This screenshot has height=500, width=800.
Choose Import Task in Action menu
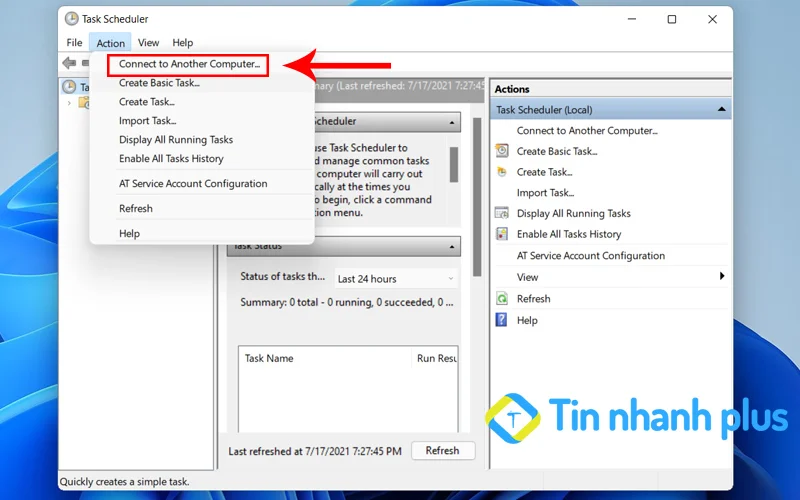point(147,121)
